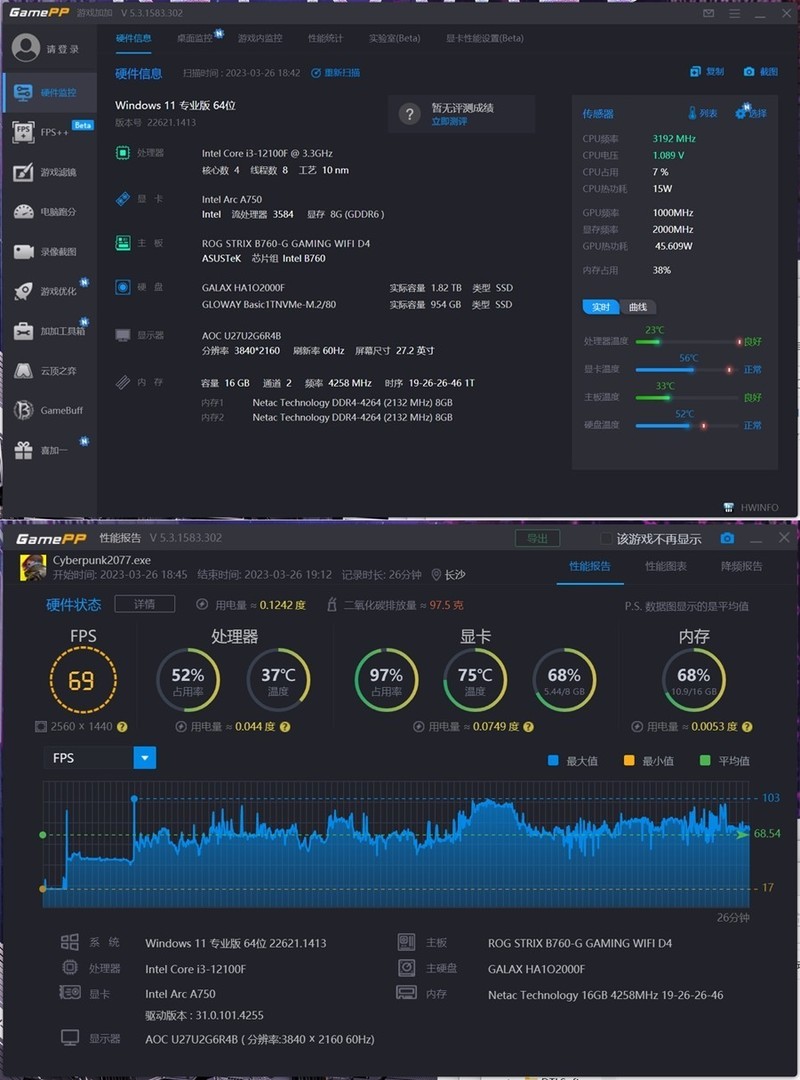Click the FPS 69 circular gauge
The height and width of the screenshot is (1080, 800).
coord(83,680)
